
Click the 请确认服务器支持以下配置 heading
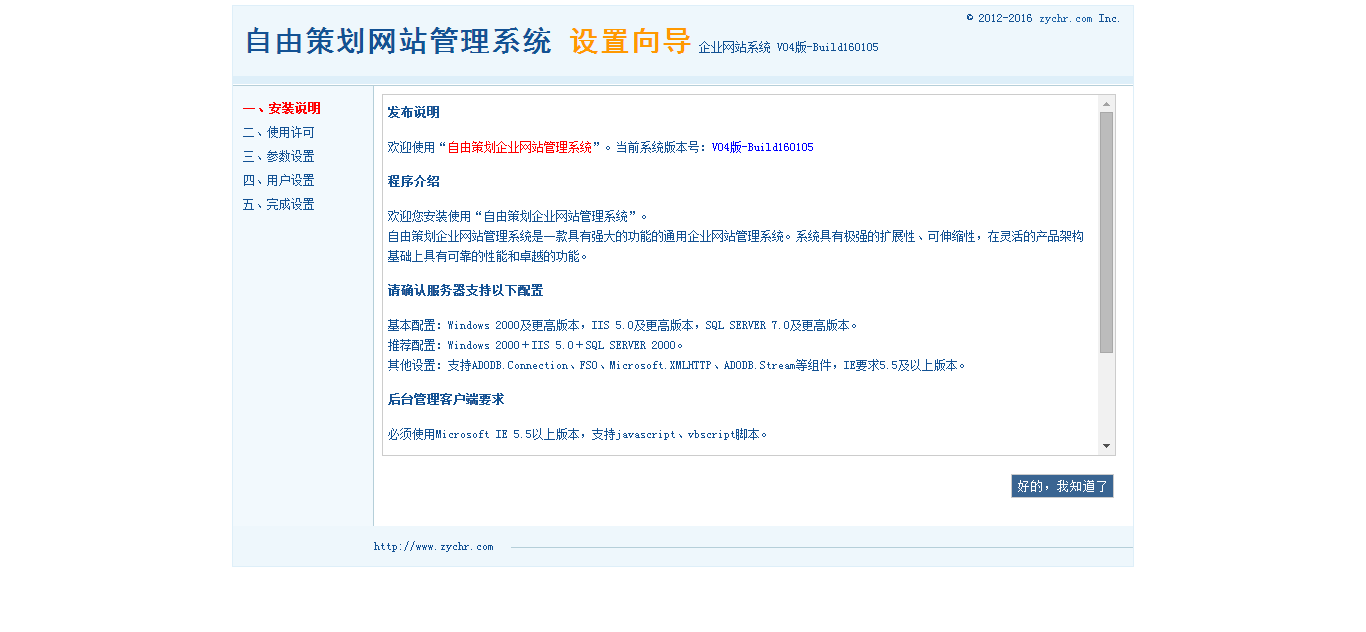[x=465, y=290]
